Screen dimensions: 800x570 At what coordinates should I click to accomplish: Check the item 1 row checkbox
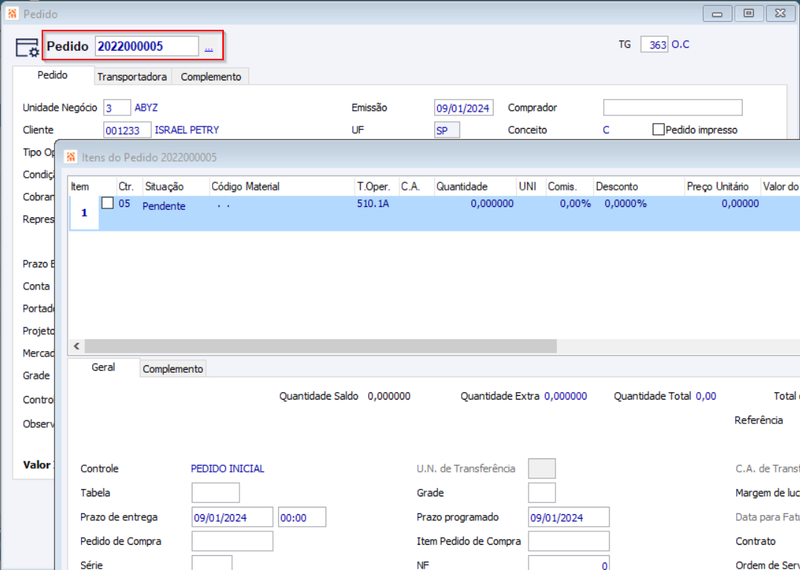107,203
